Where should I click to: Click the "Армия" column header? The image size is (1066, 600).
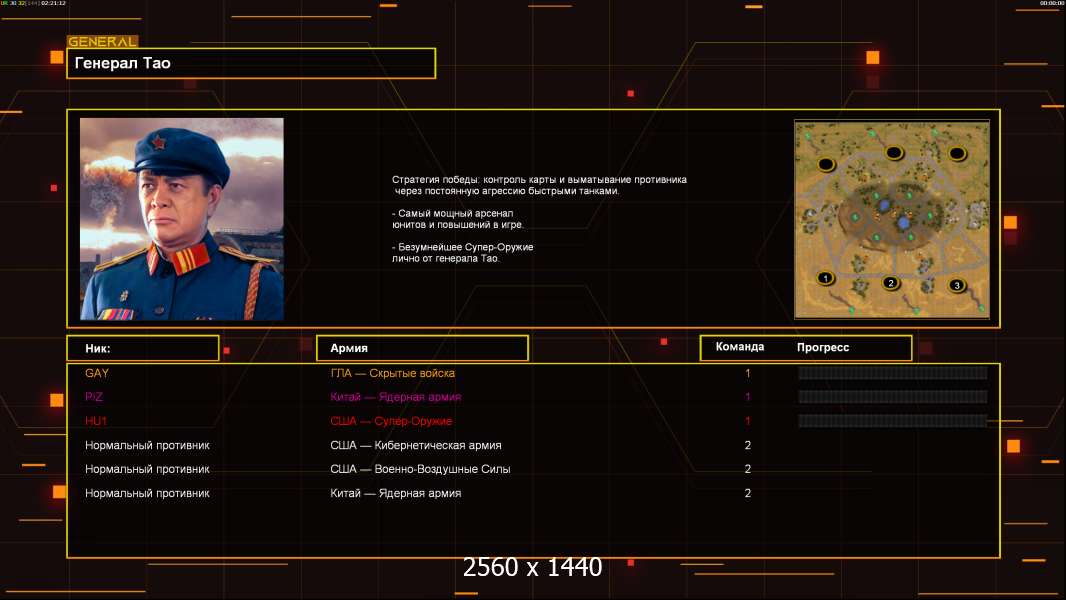(x=422, y=348)
